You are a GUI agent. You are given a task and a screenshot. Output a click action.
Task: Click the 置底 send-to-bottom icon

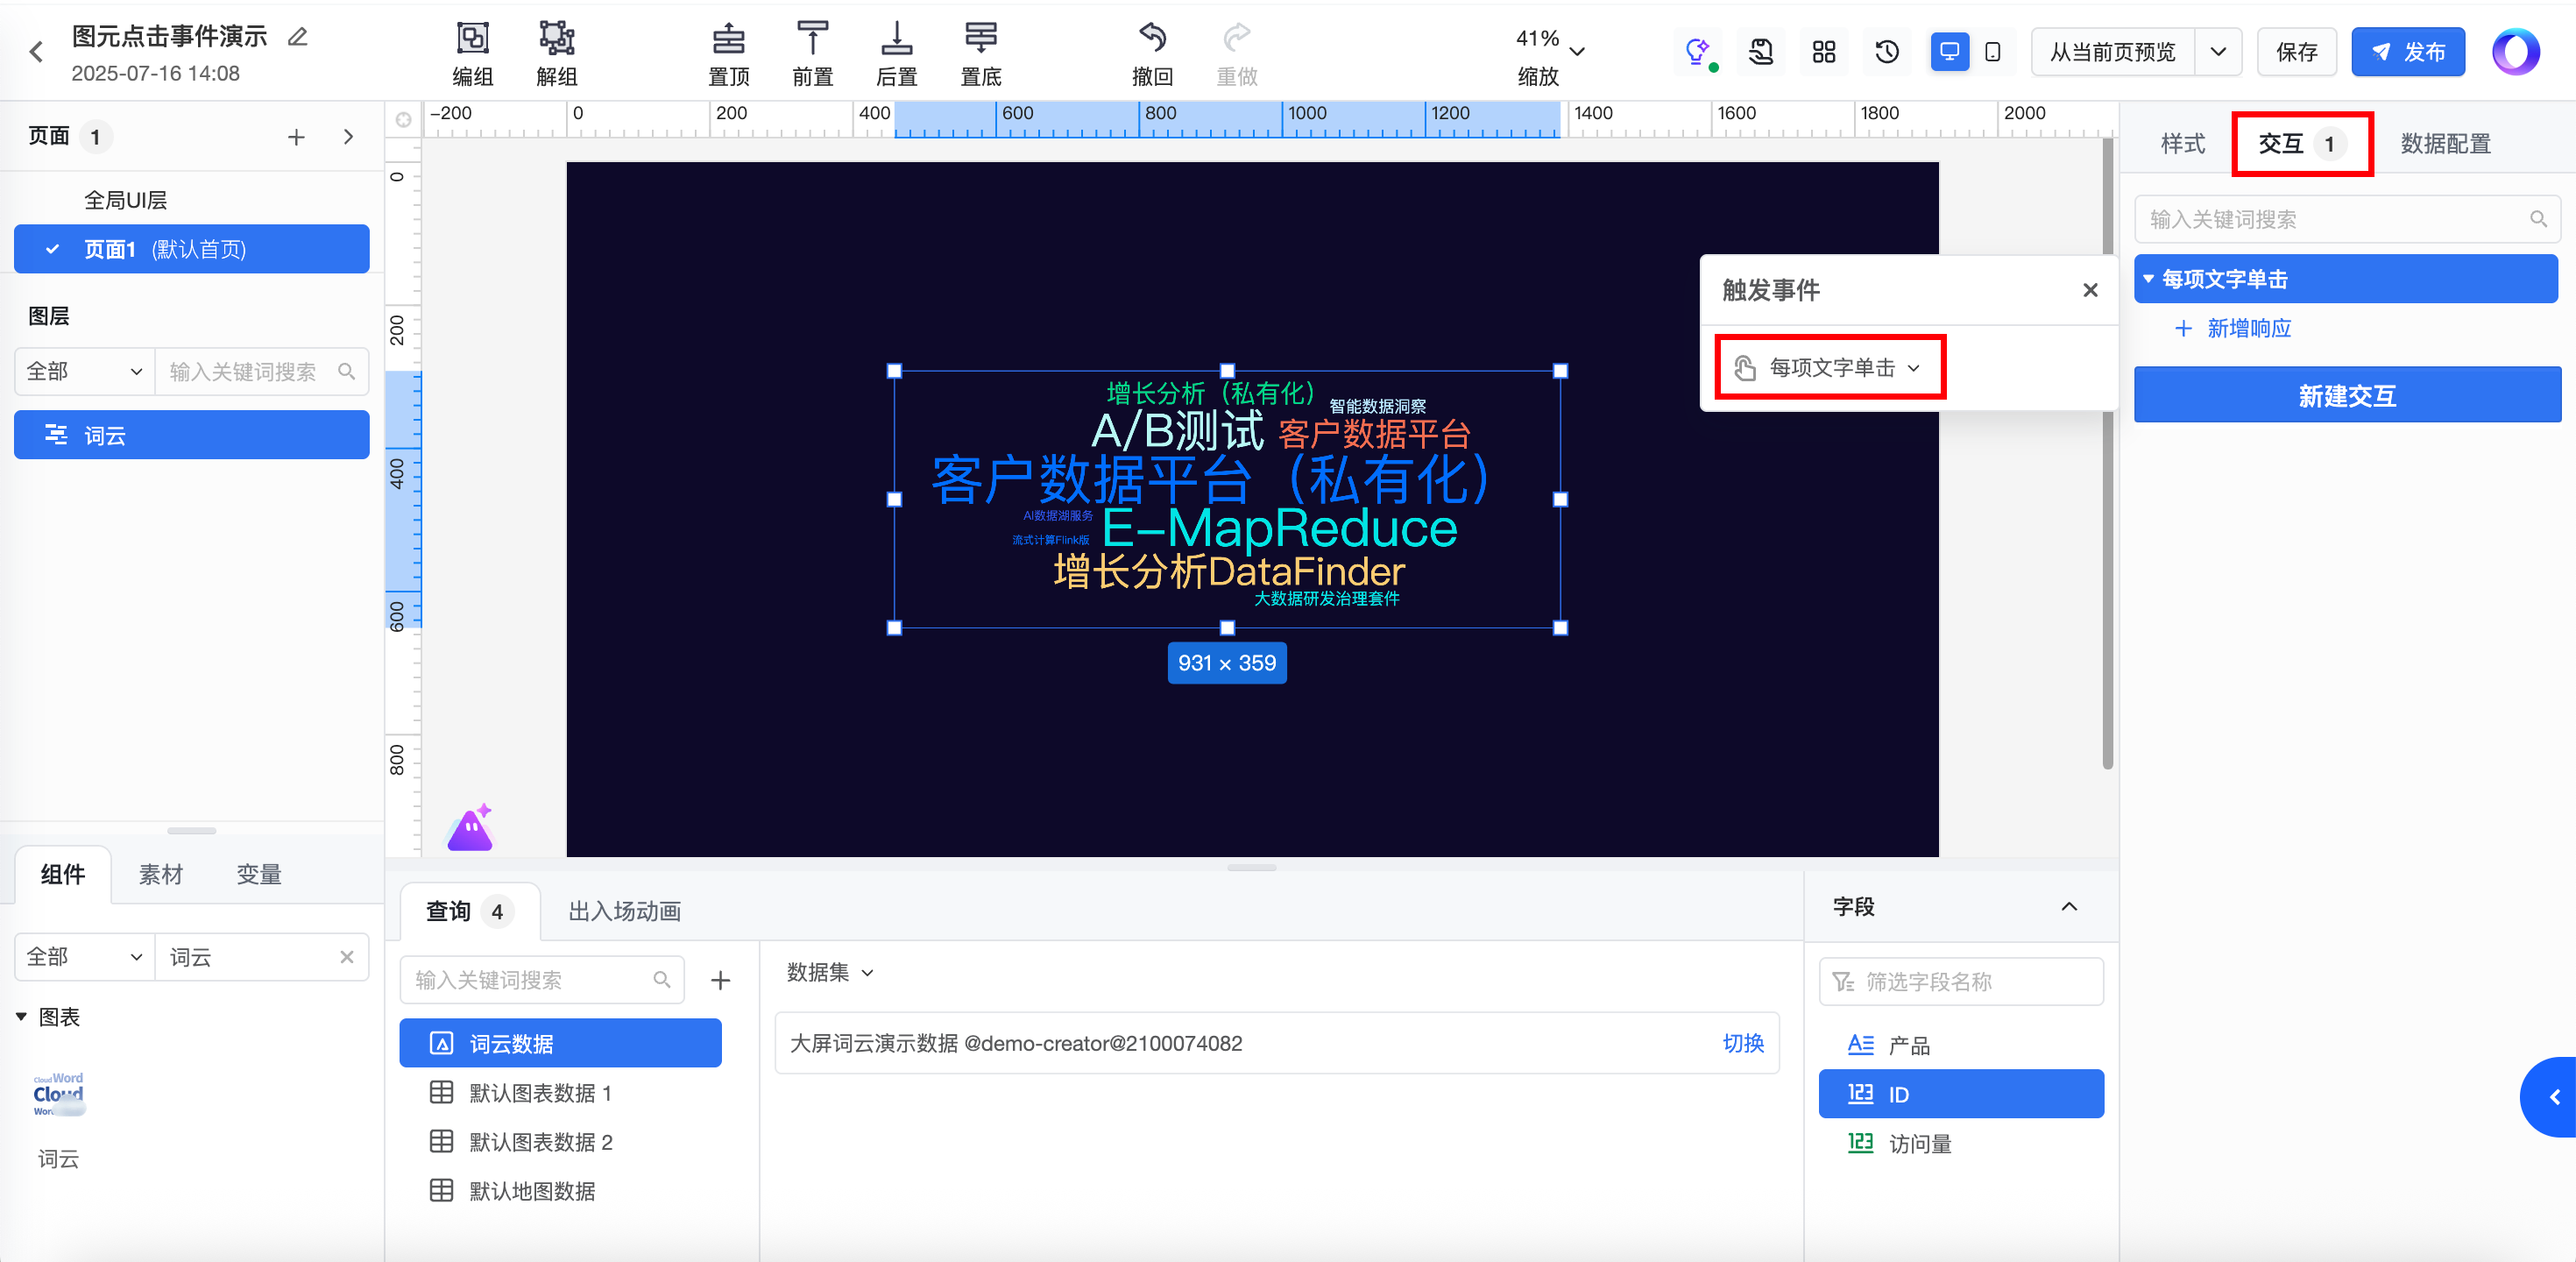point(980,39)
